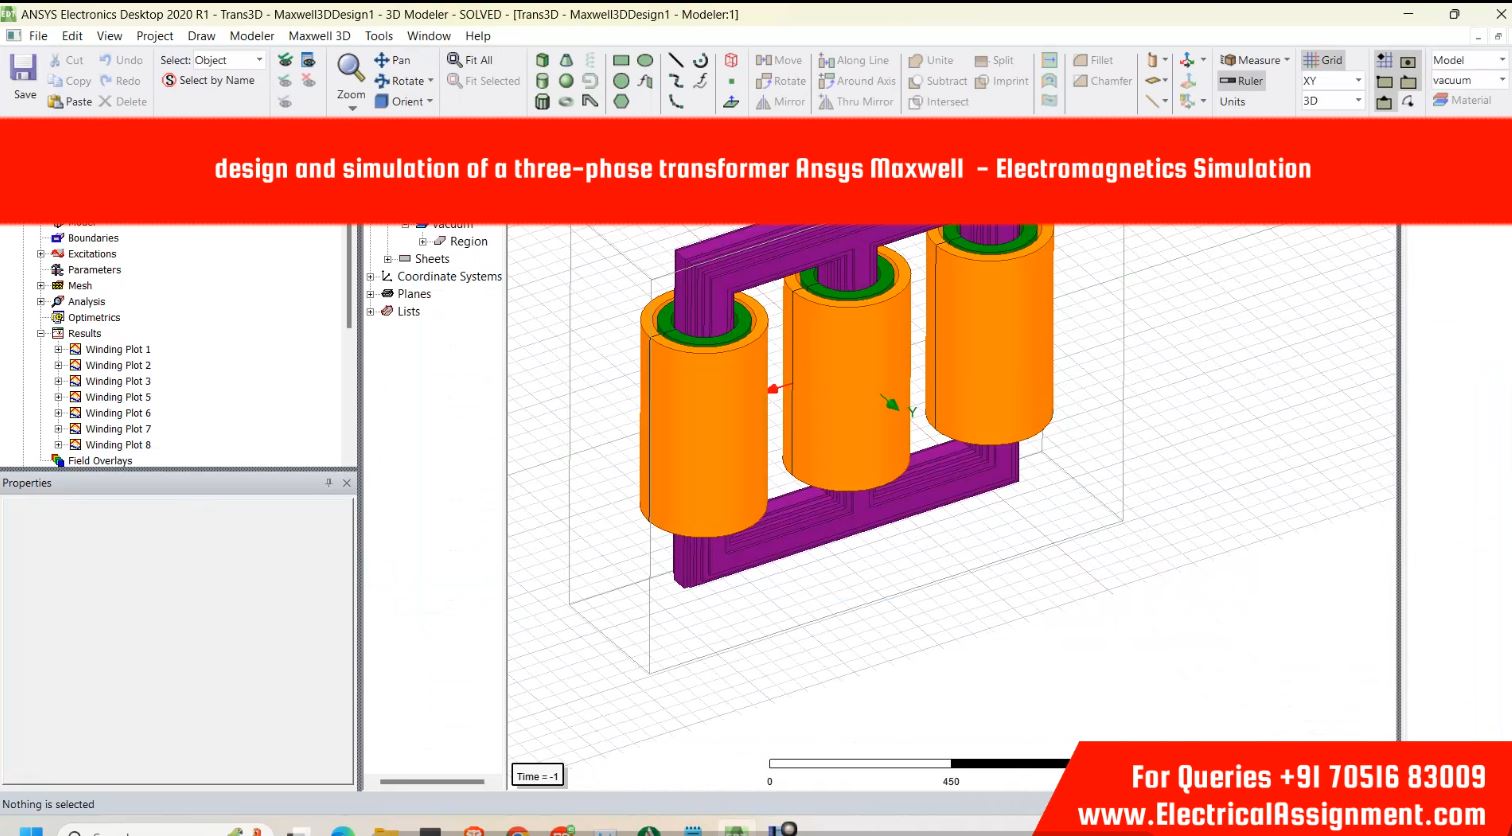The height and width of the screenshot is (836, 1512).
Task: Open the Maxwell 3D menu
Action: coord(319,36)
